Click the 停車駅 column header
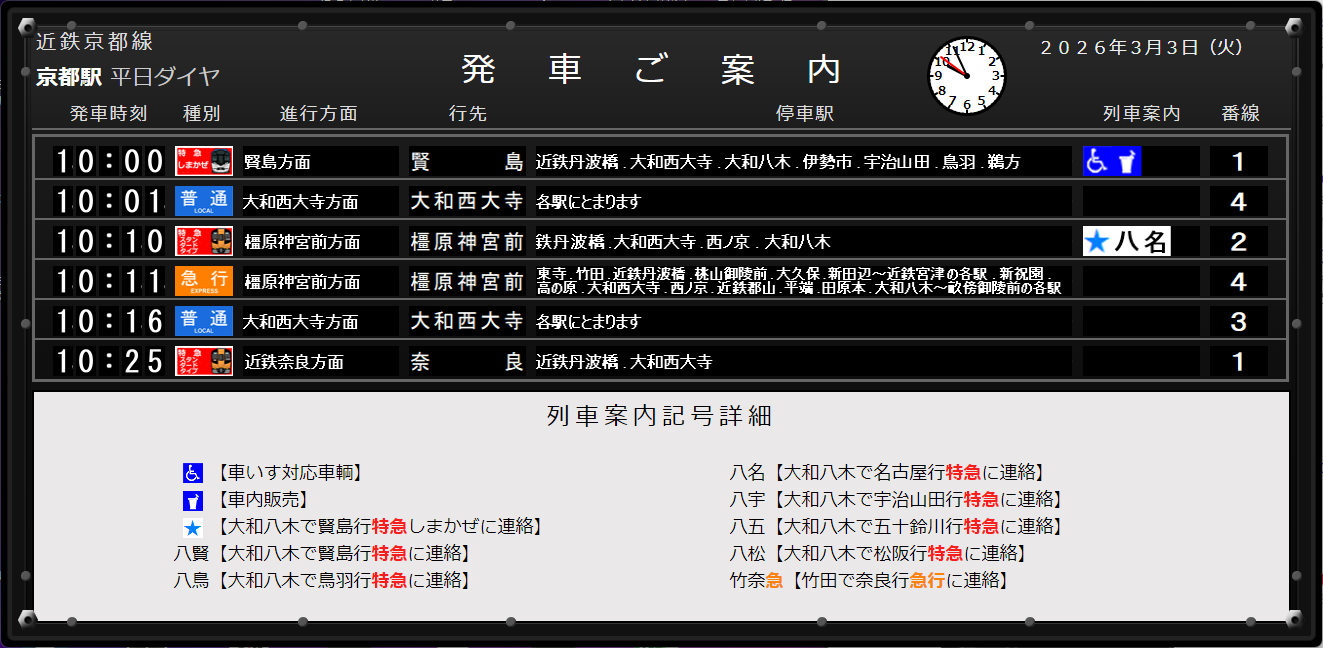Image resolution: width=1323 pixels, height=648 pixels. click(x=804, y=114)
